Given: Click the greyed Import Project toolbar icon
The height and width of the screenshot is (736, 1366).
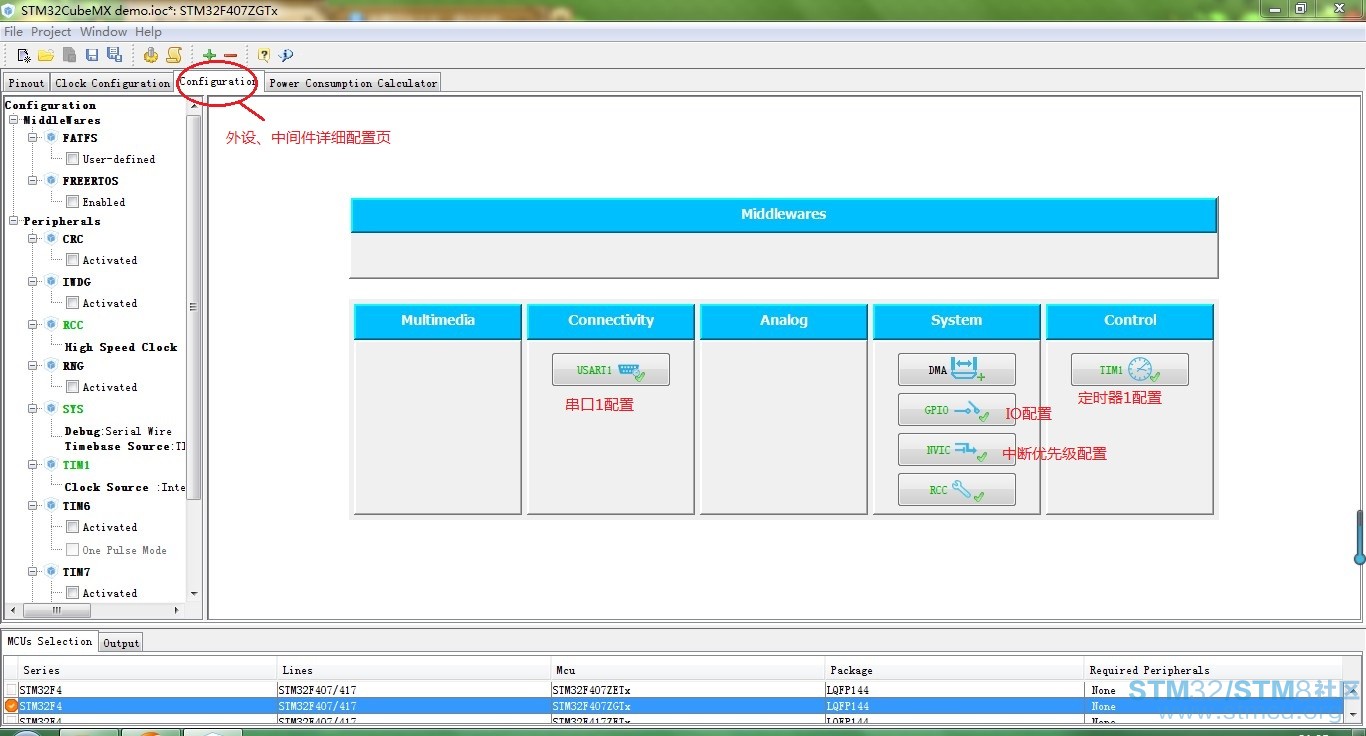Looking at the screenshot, I should point(69,56).
